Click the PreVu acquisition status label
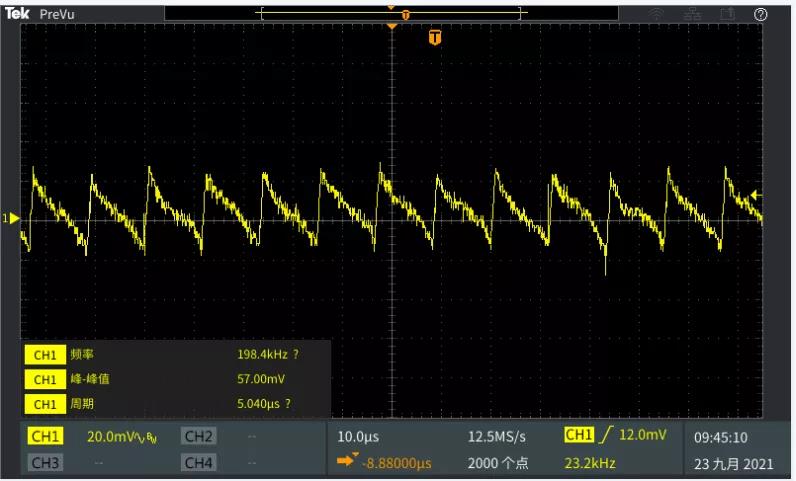The image size is (796, 481). coord(57,14)
